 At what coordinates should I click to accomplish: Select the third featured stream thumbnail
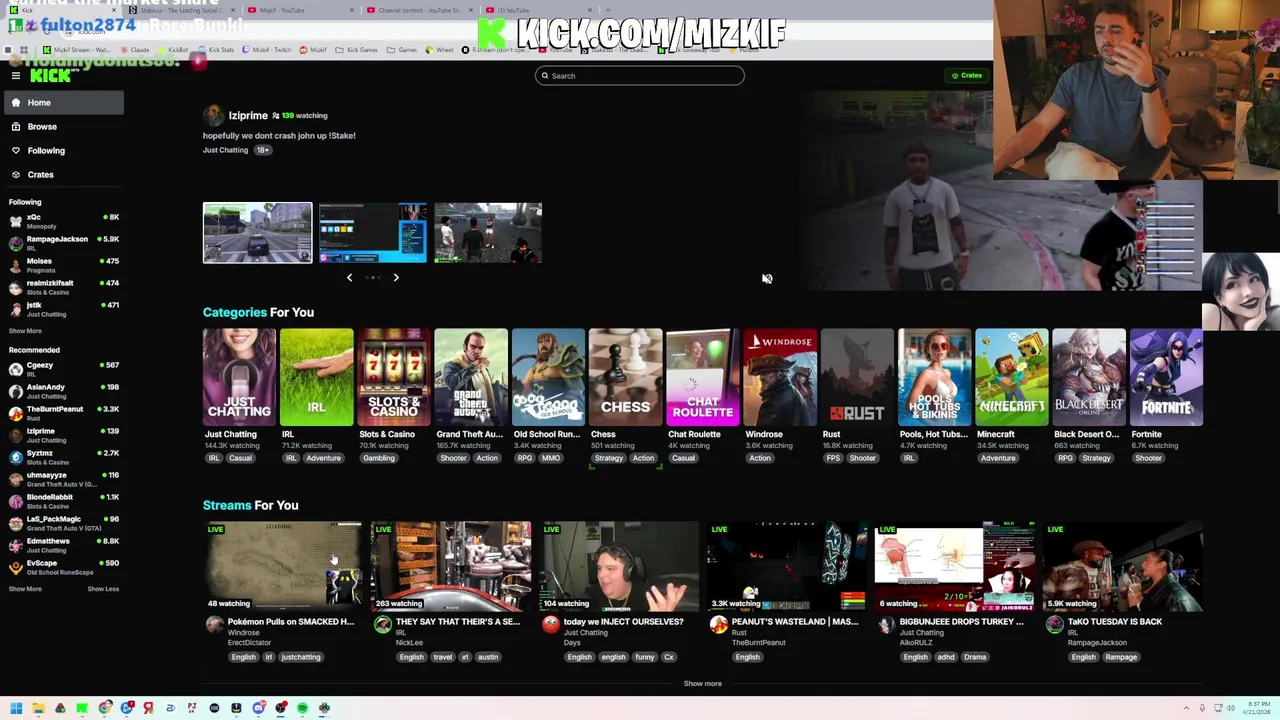[488, 233]
